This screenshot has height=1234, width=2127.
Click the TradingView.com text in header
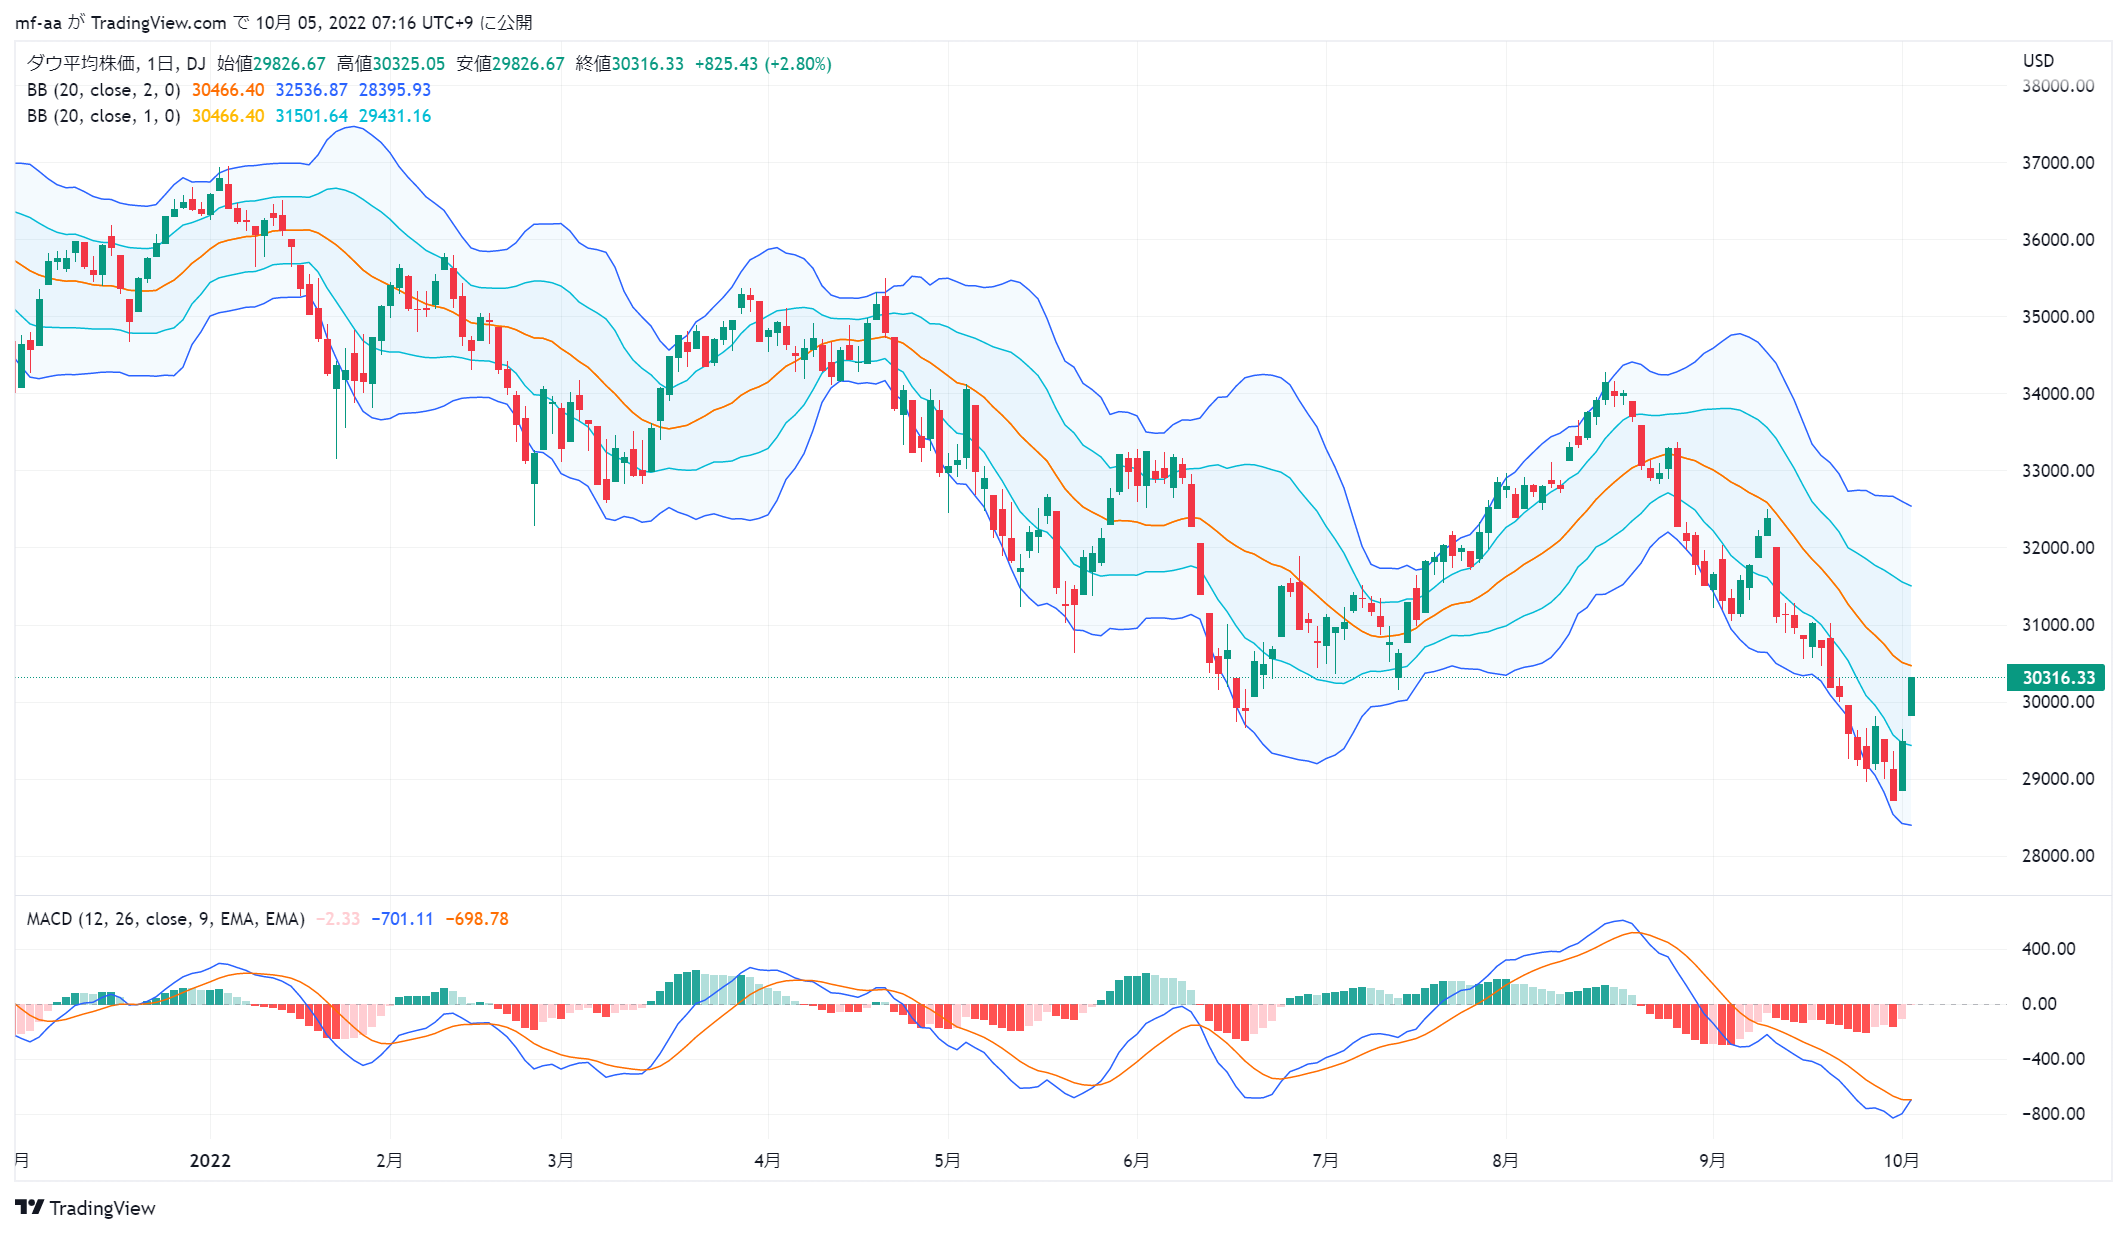pyautogui.click(x=159, y=23)
